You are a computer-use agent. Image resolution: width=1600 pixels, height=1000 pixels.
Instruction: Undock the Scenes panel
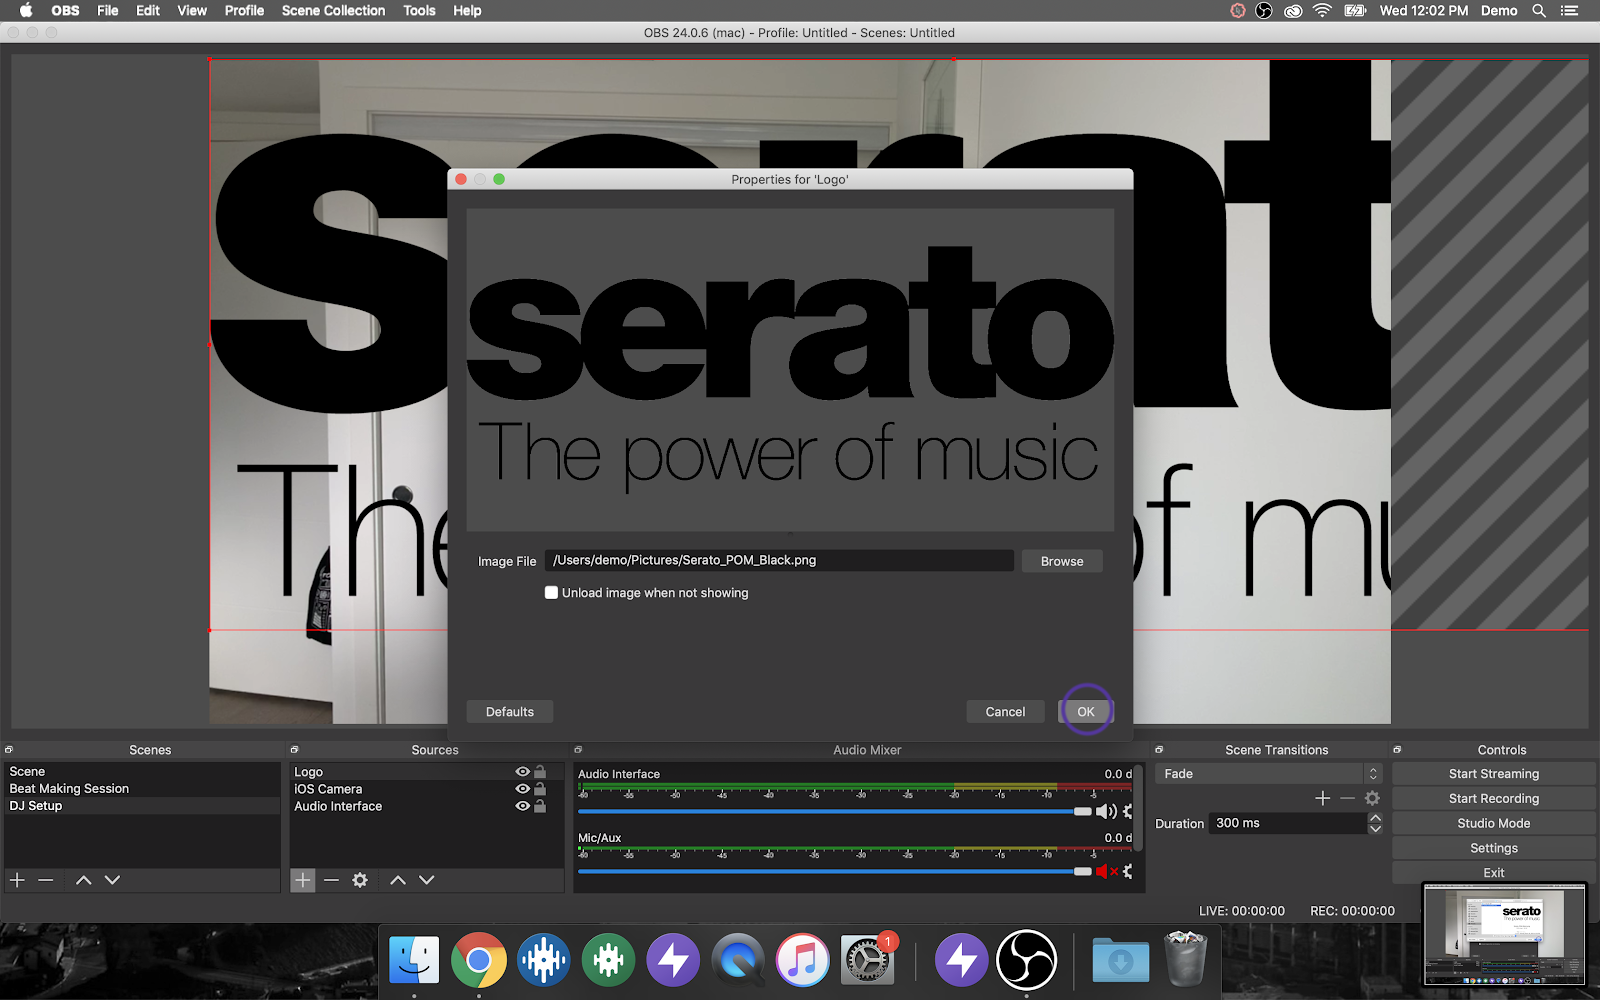(9, 749)
